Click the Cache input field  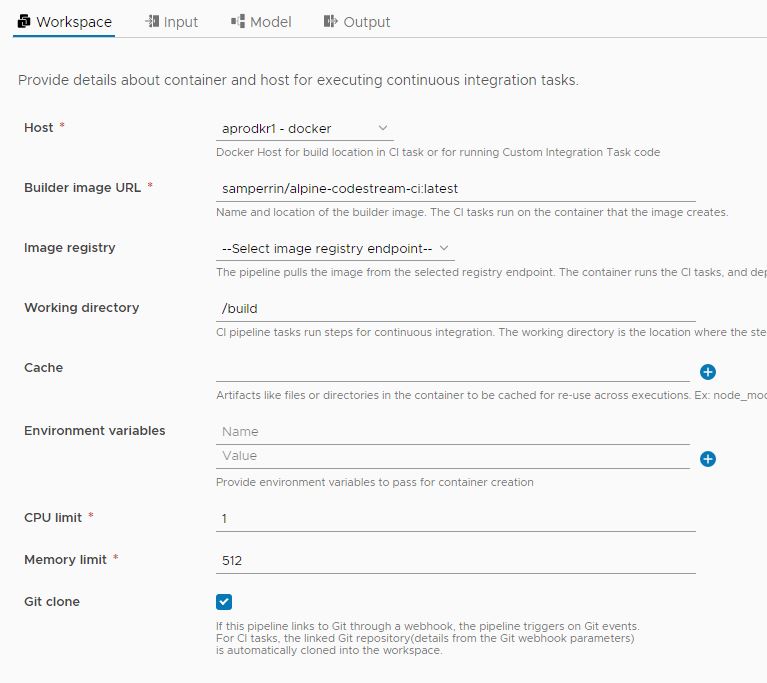[x=453, y=371]
